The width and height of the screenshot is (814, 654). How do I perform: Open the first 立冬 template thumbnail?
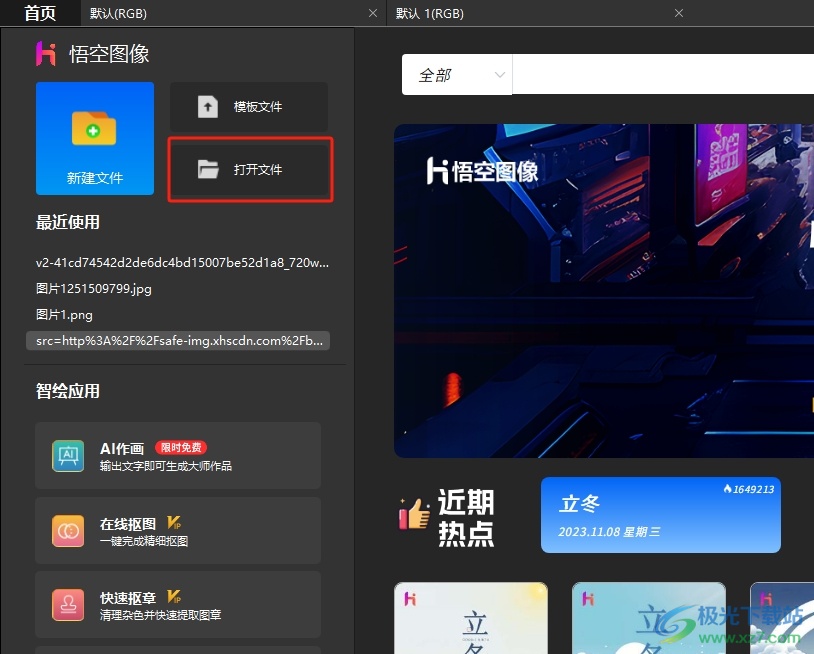(471, 618)
